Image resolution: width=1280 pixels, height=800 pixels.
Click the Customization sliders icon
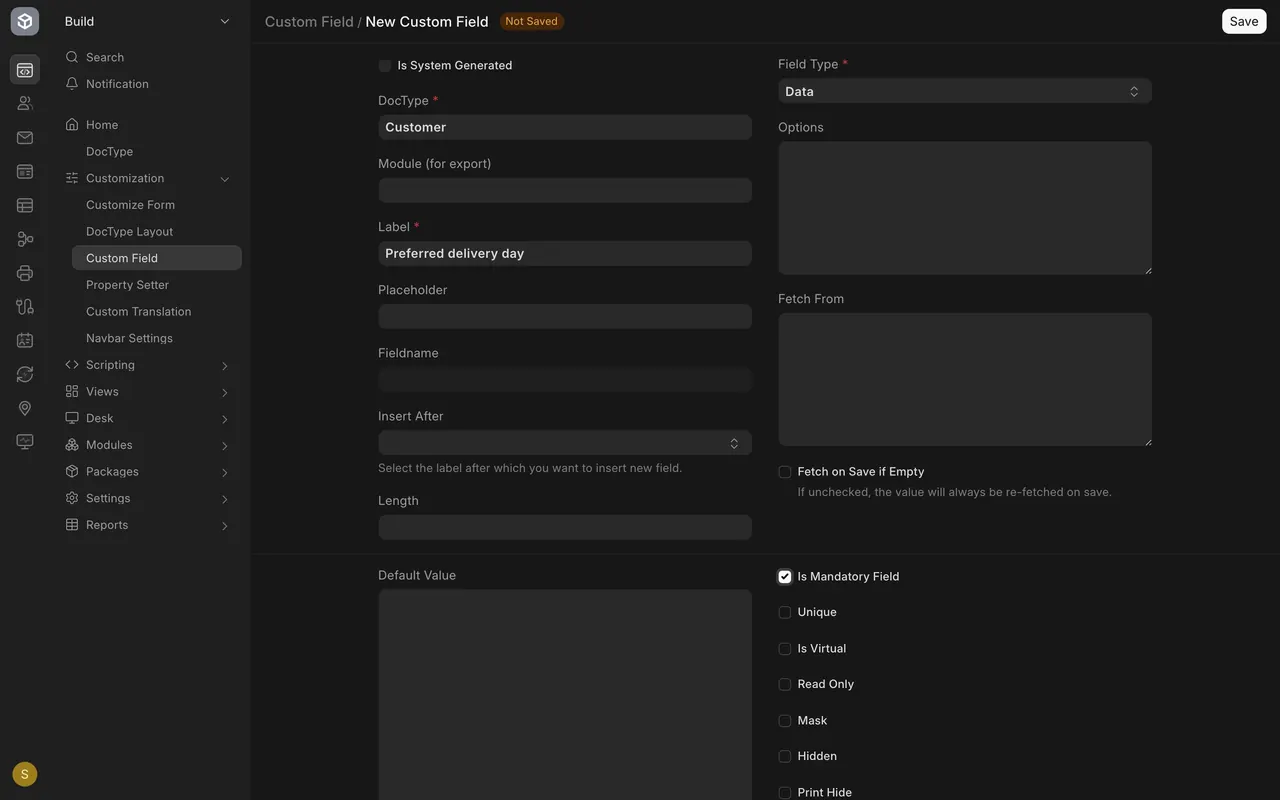(x=72, y=178)
